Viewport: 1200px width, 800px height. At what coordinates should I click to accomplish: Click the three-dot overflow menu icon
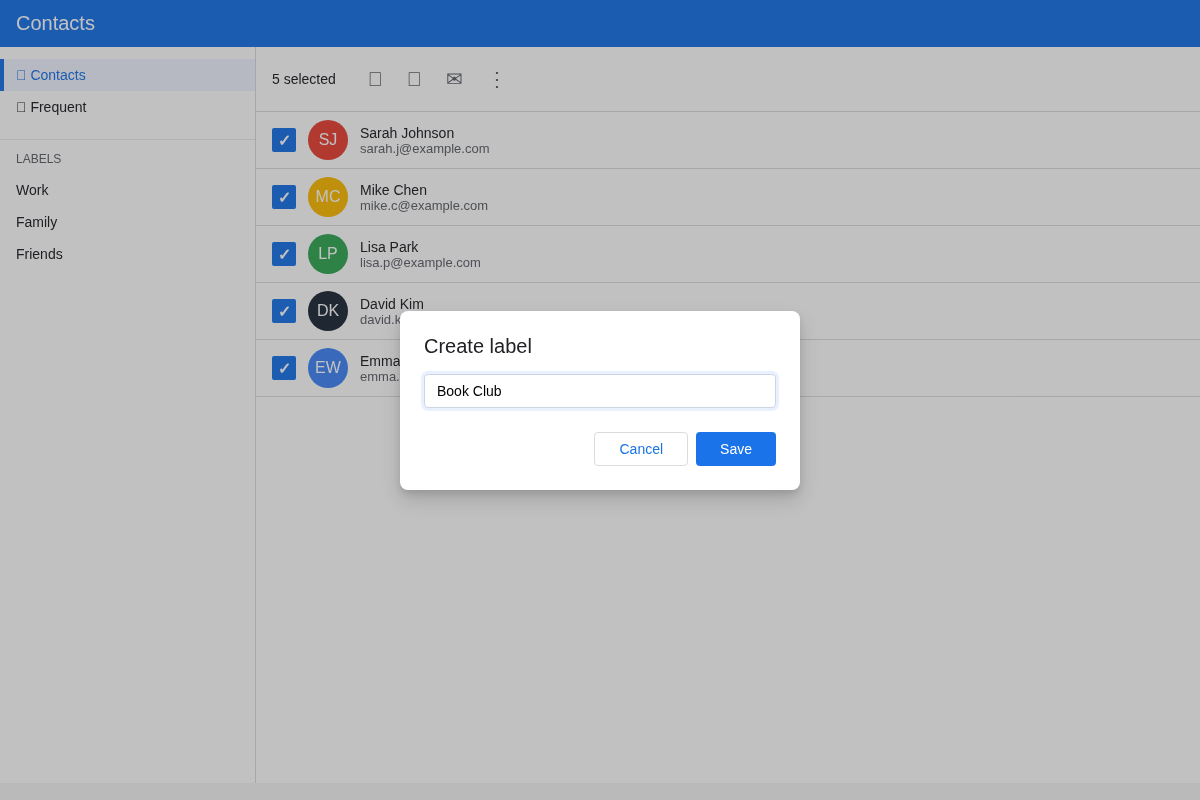(x=497, y=78)
